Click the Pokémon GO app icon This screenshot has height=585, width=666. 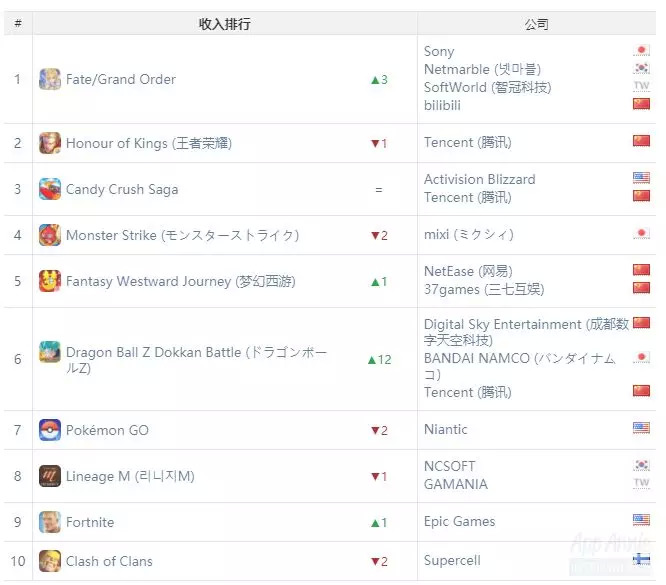[49, 430]
